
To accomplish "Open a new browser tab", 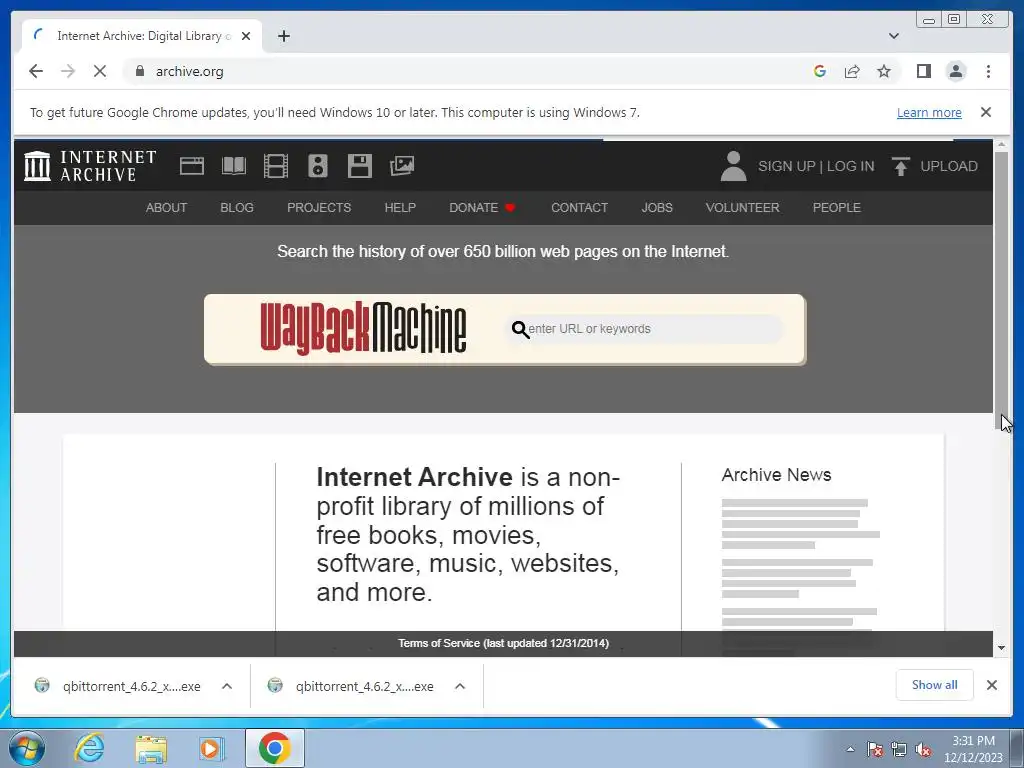I will click(283, 36).
